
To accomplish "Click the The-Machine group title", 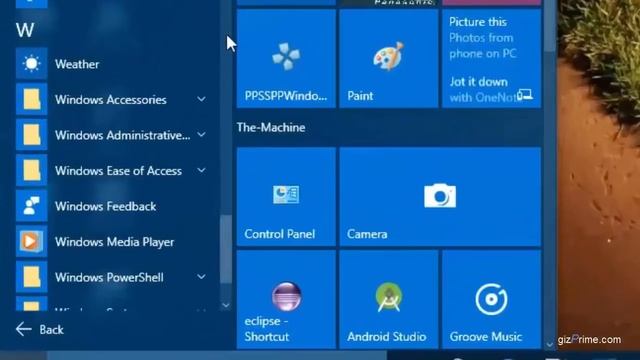I will tap(271, 127).
